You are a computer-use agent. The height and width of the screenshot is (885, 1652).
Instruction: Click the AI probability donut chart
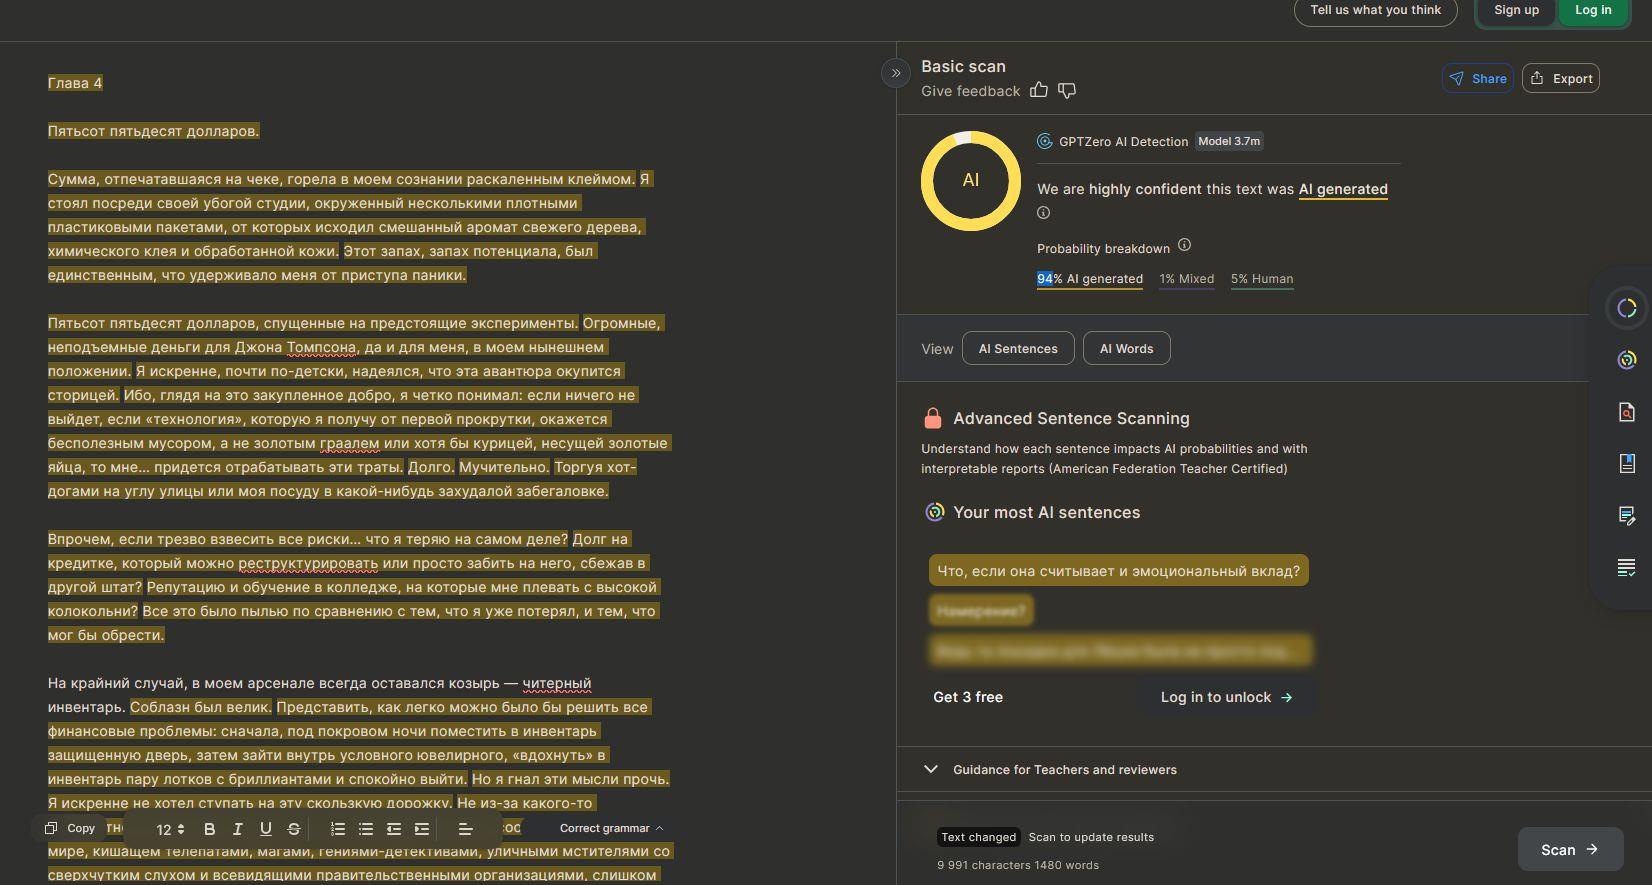click(970, 181)
